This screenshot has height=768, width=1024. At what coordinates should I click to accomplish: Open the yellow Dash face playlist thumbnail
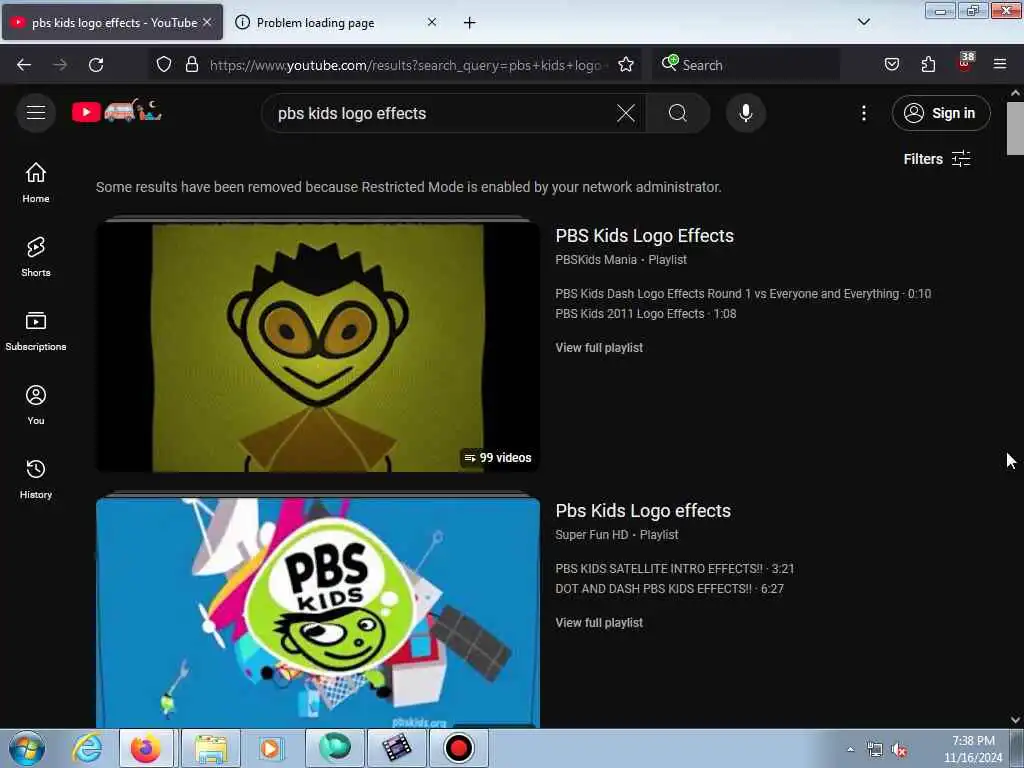pos(318,347)
